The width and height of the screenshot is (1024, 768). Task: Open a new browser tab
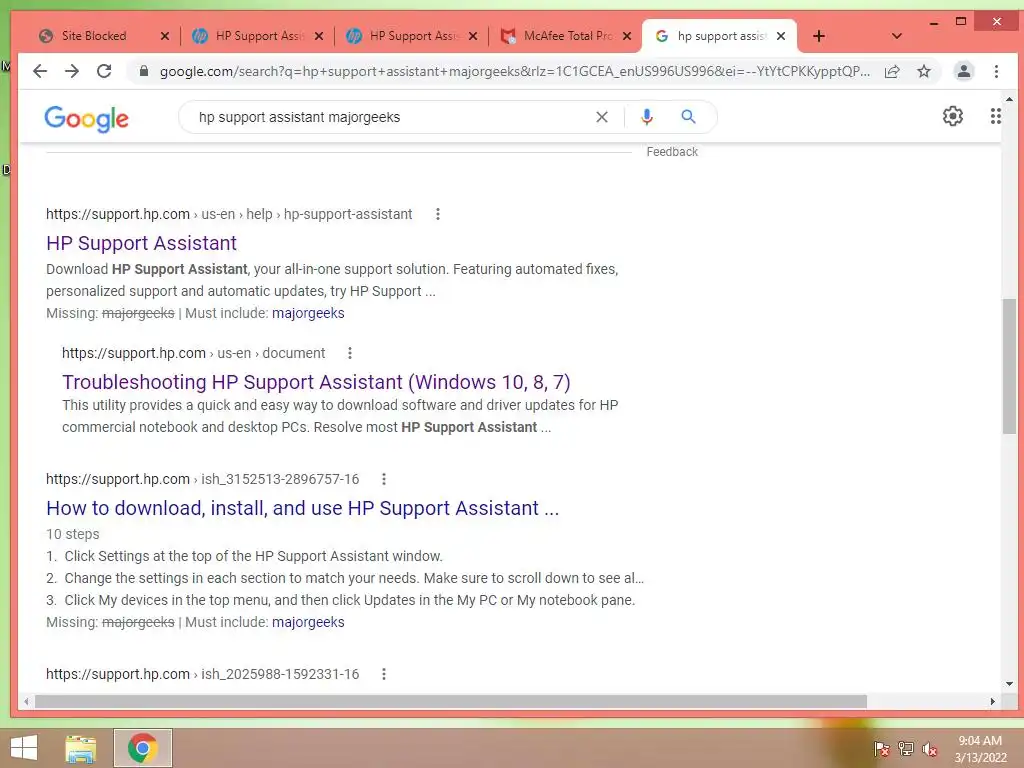click(x=819, y=36)
